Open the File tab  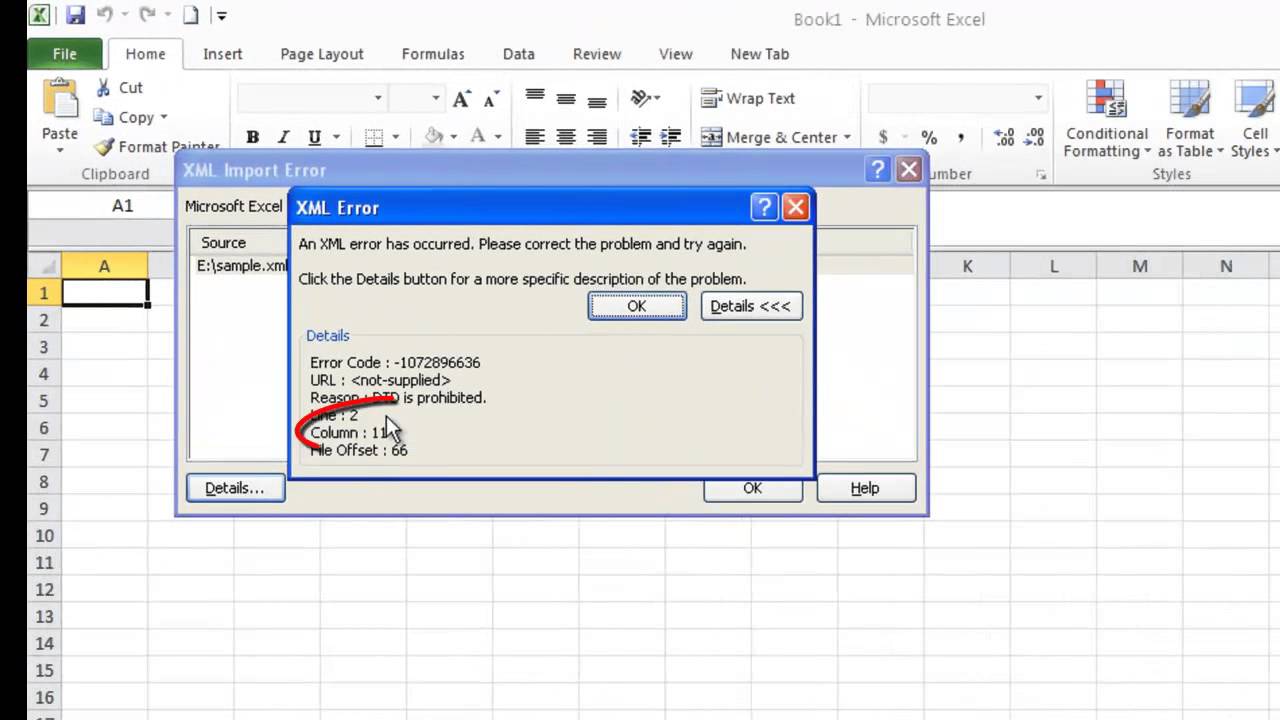[65, 54]
